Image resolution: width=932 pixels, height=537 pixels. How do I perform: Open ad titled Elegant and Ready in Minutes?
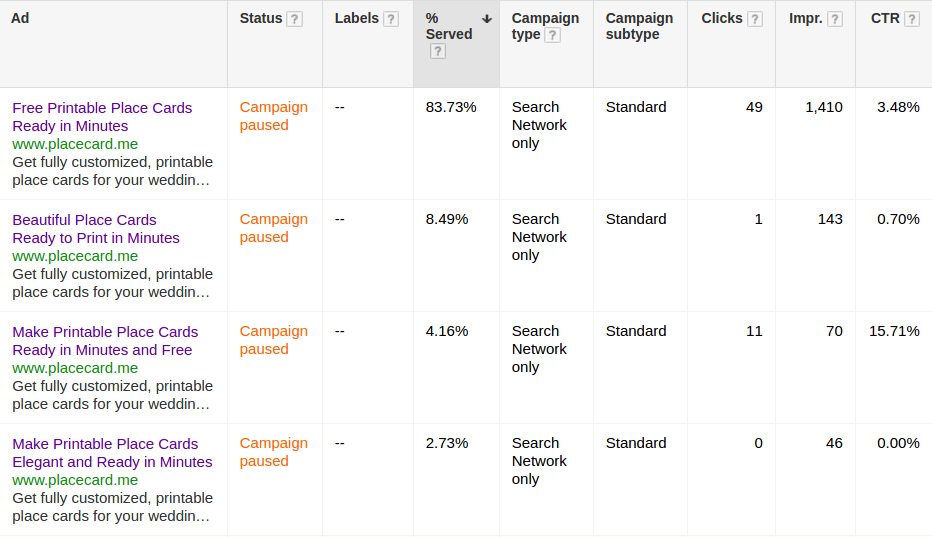click(112, 462)
